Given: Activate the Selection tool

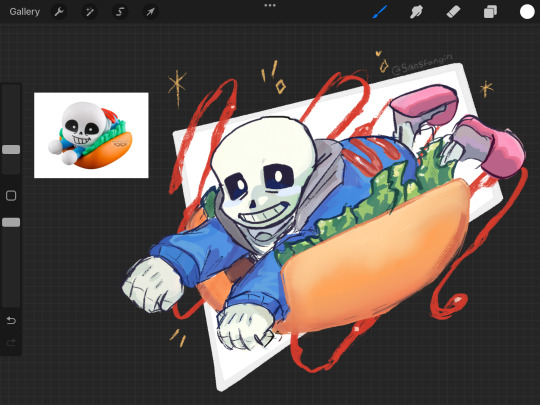Looking at the screenshot, I should [x=120, y=12].
